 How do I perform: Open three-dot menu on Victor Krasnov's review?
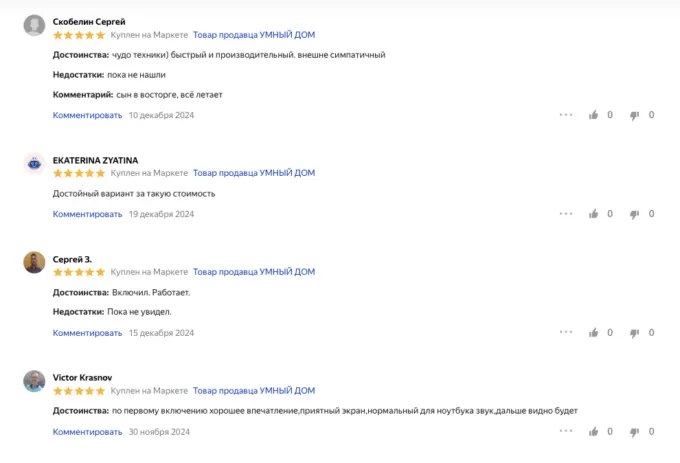[x=566, y=432]
